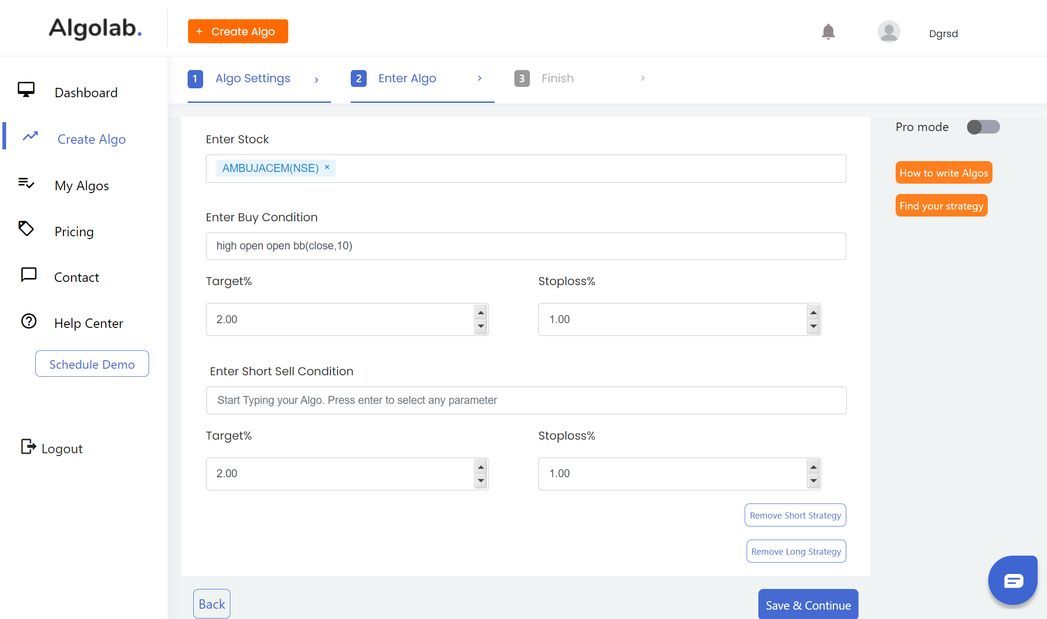The width and height of the screenshot is (1047, 619).
Task: Click the step 2 number badge
Action: (359, 79)
